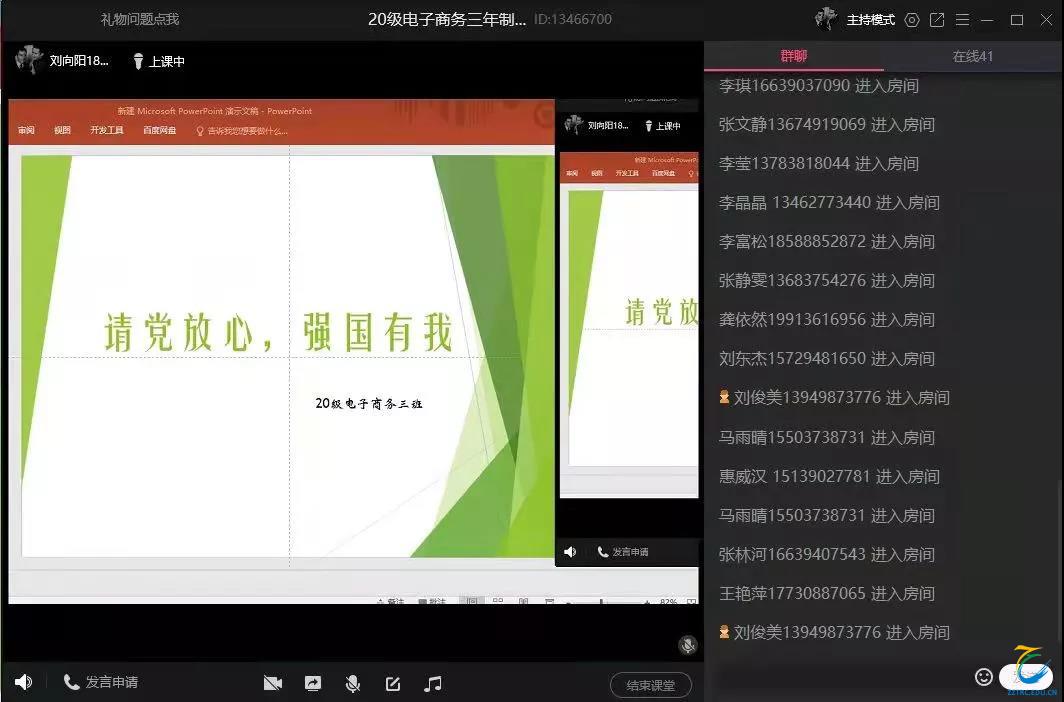
Task: Switch to the 在线41 tab
Action: pos(972,56)
